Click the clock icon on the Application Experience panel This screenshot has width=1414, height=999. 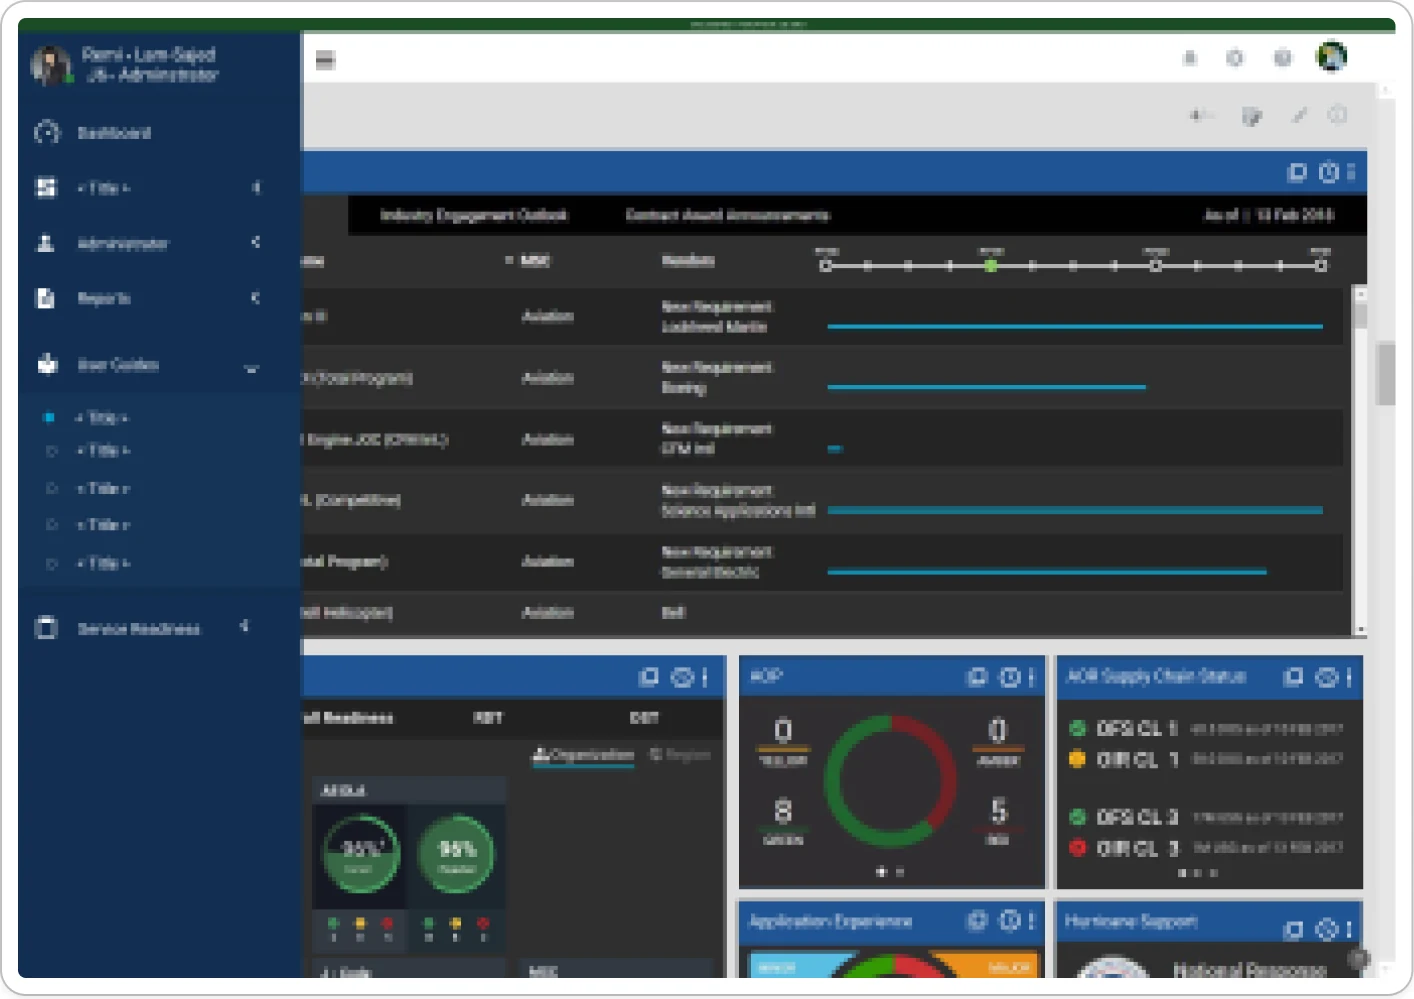[x=1010, y=920]
